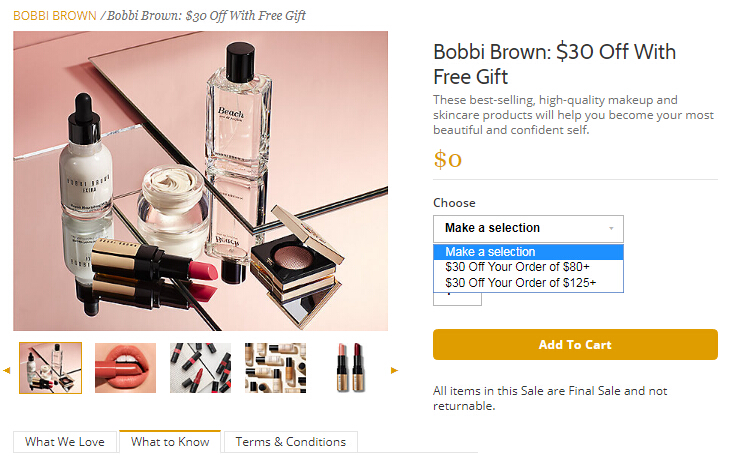Choose '$30 Off Your Order of $80+'
Image resolution: width=739 pixels, height=462 pixels.
point(517,267)
